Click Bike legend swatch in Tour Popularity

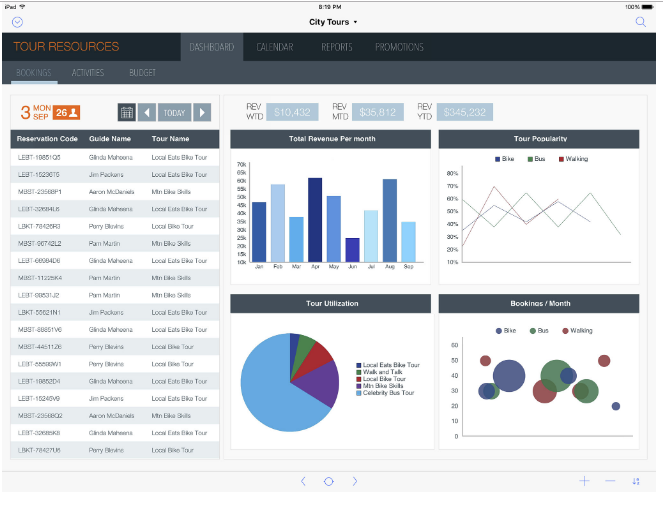[498, 159]
